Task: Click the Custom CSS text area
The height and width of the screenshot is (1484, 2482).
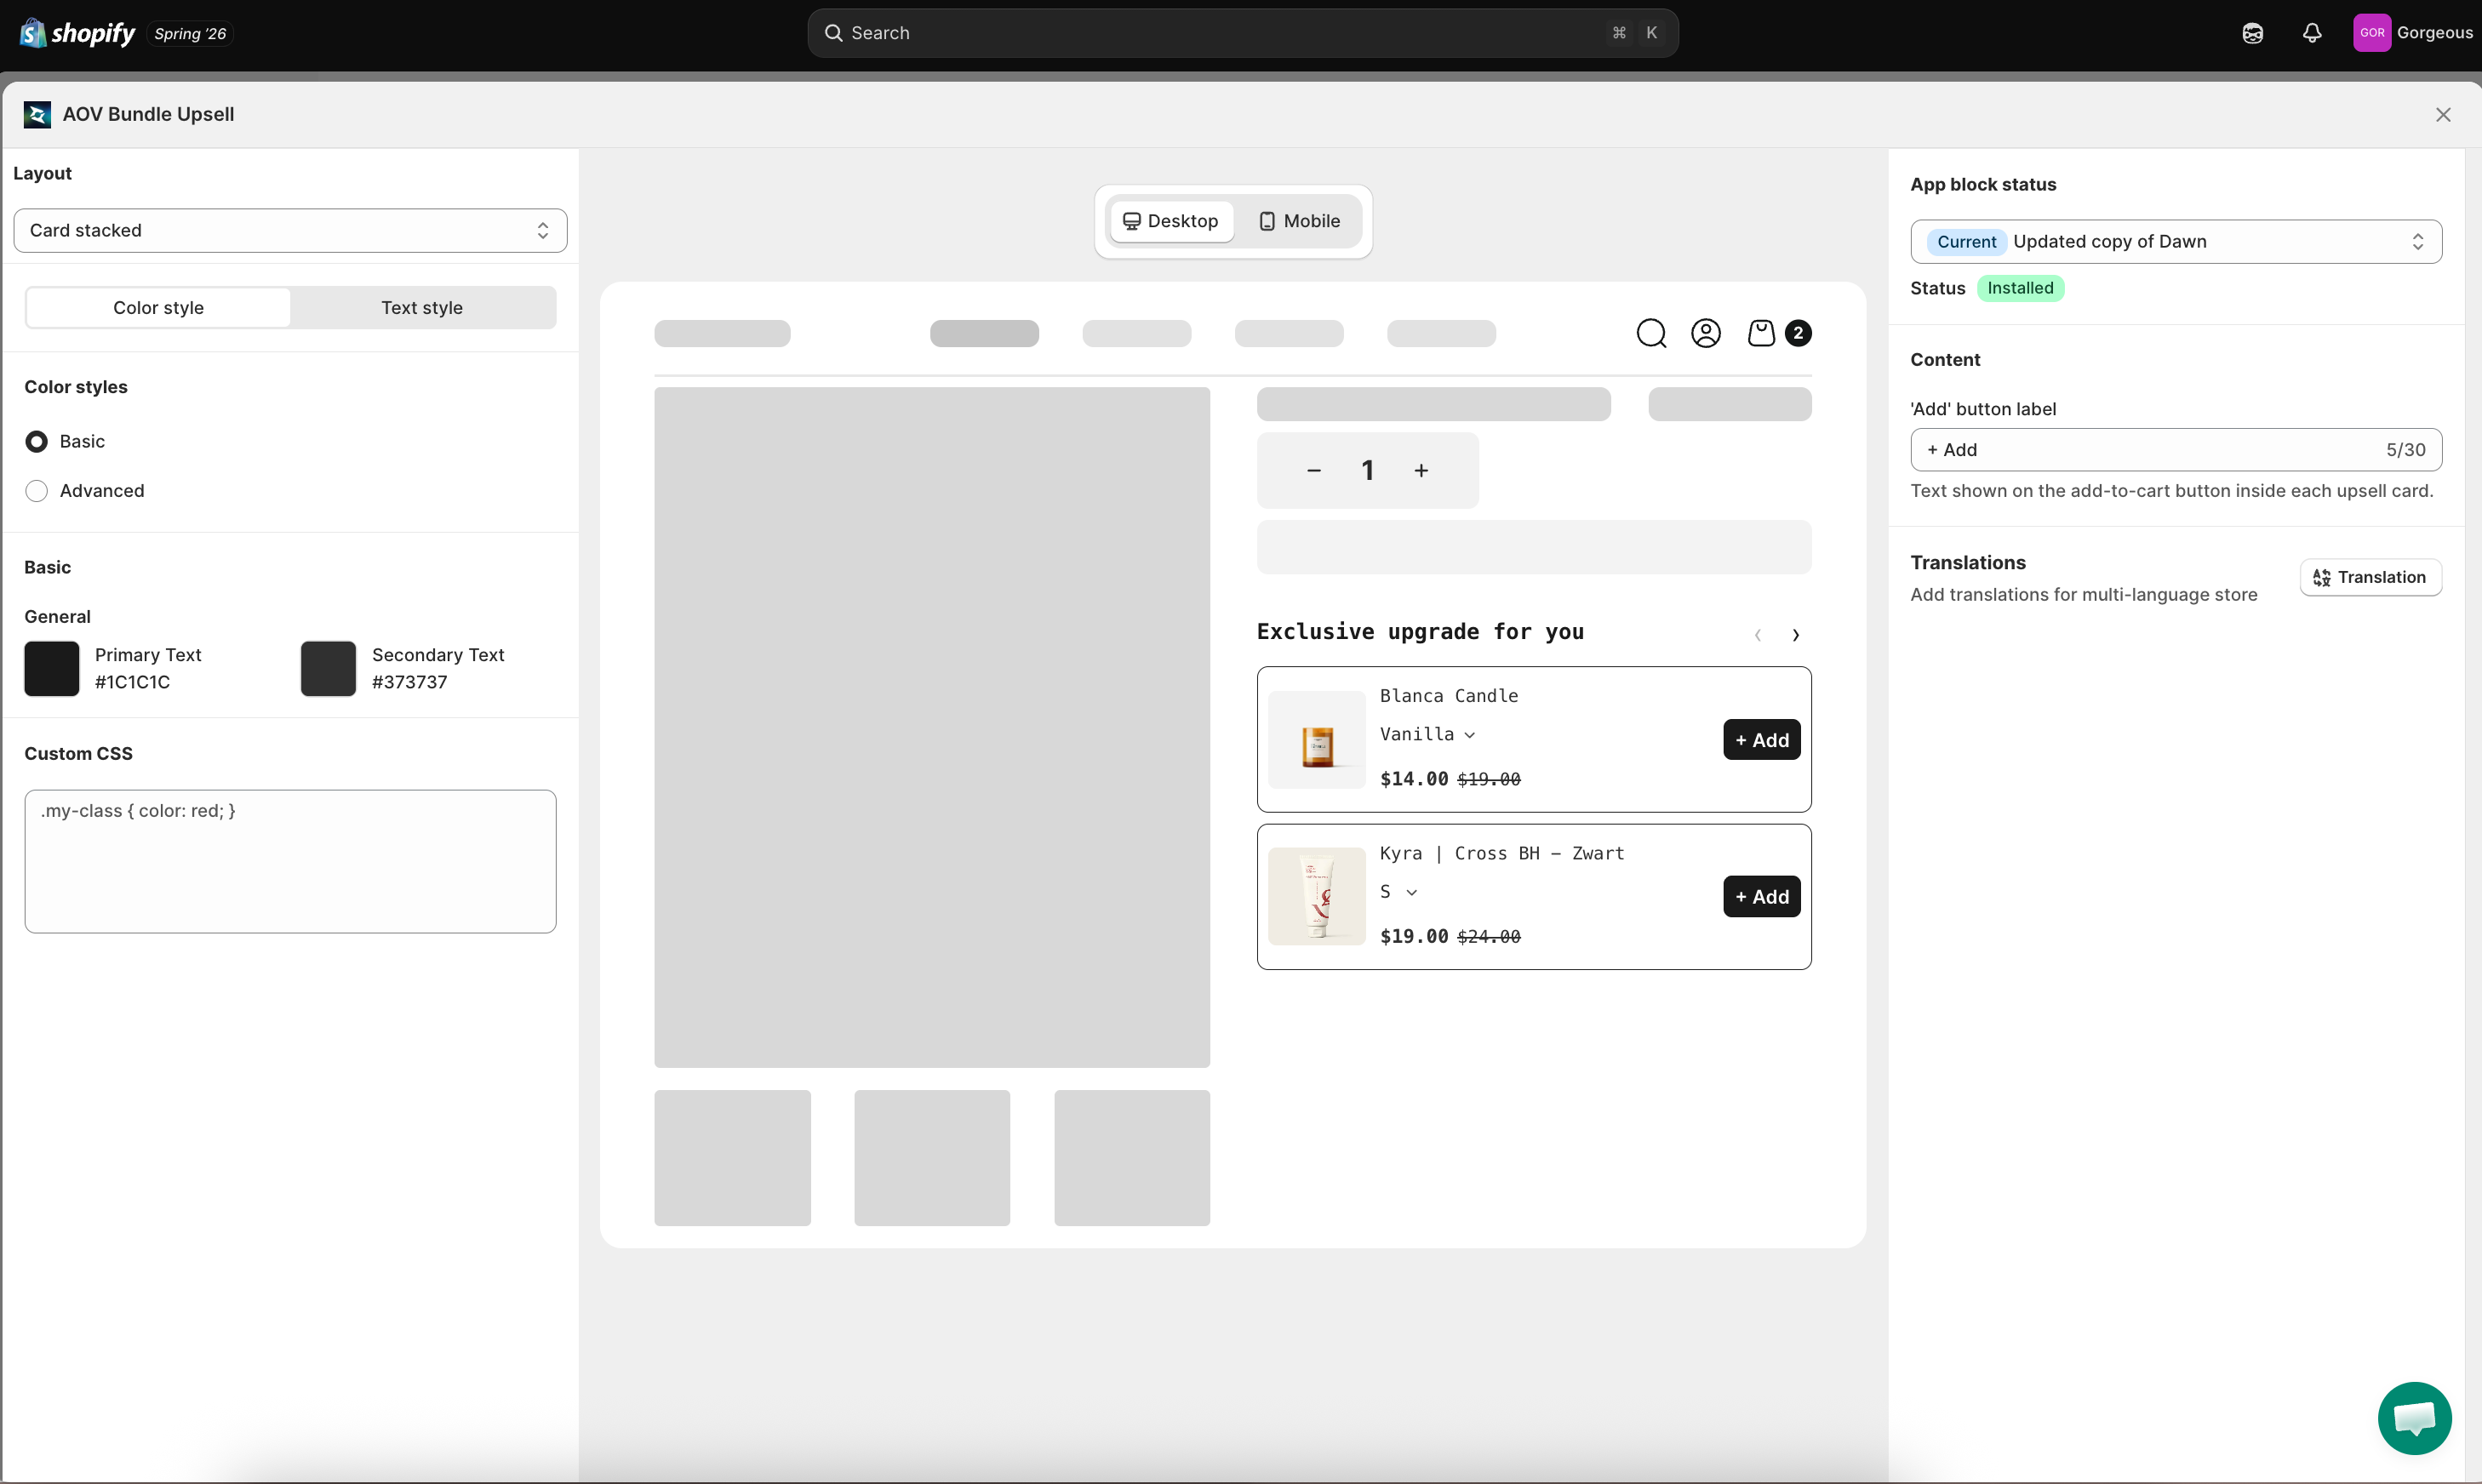Action: tap(290, 862)
